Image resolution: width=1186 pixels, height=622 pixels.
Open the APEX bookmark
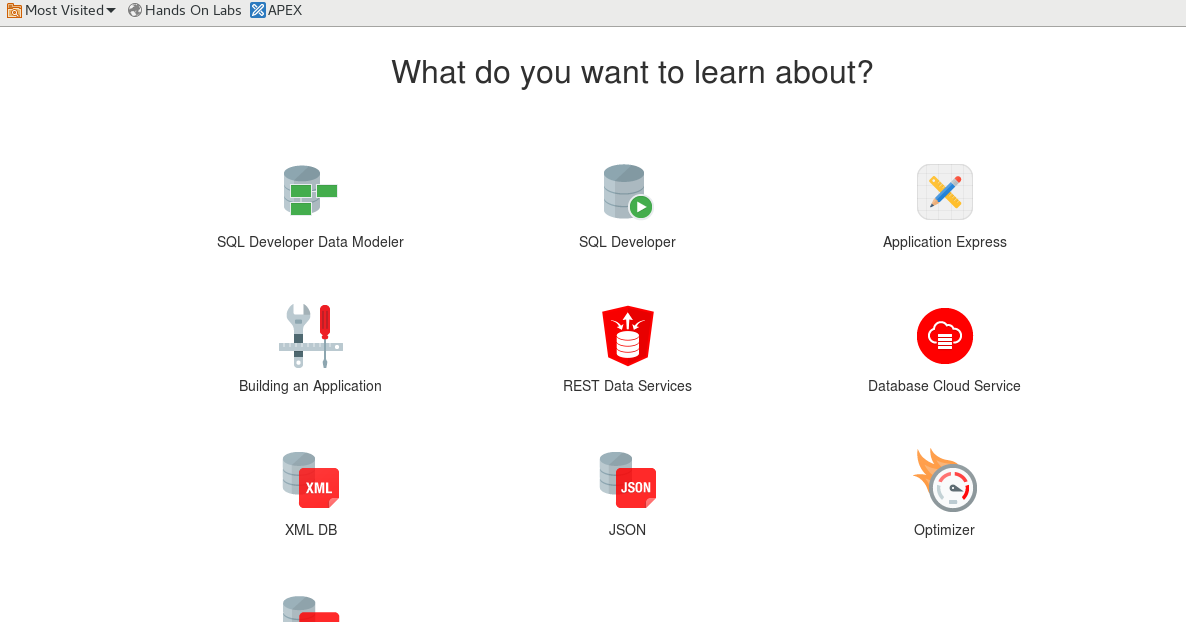276,10
